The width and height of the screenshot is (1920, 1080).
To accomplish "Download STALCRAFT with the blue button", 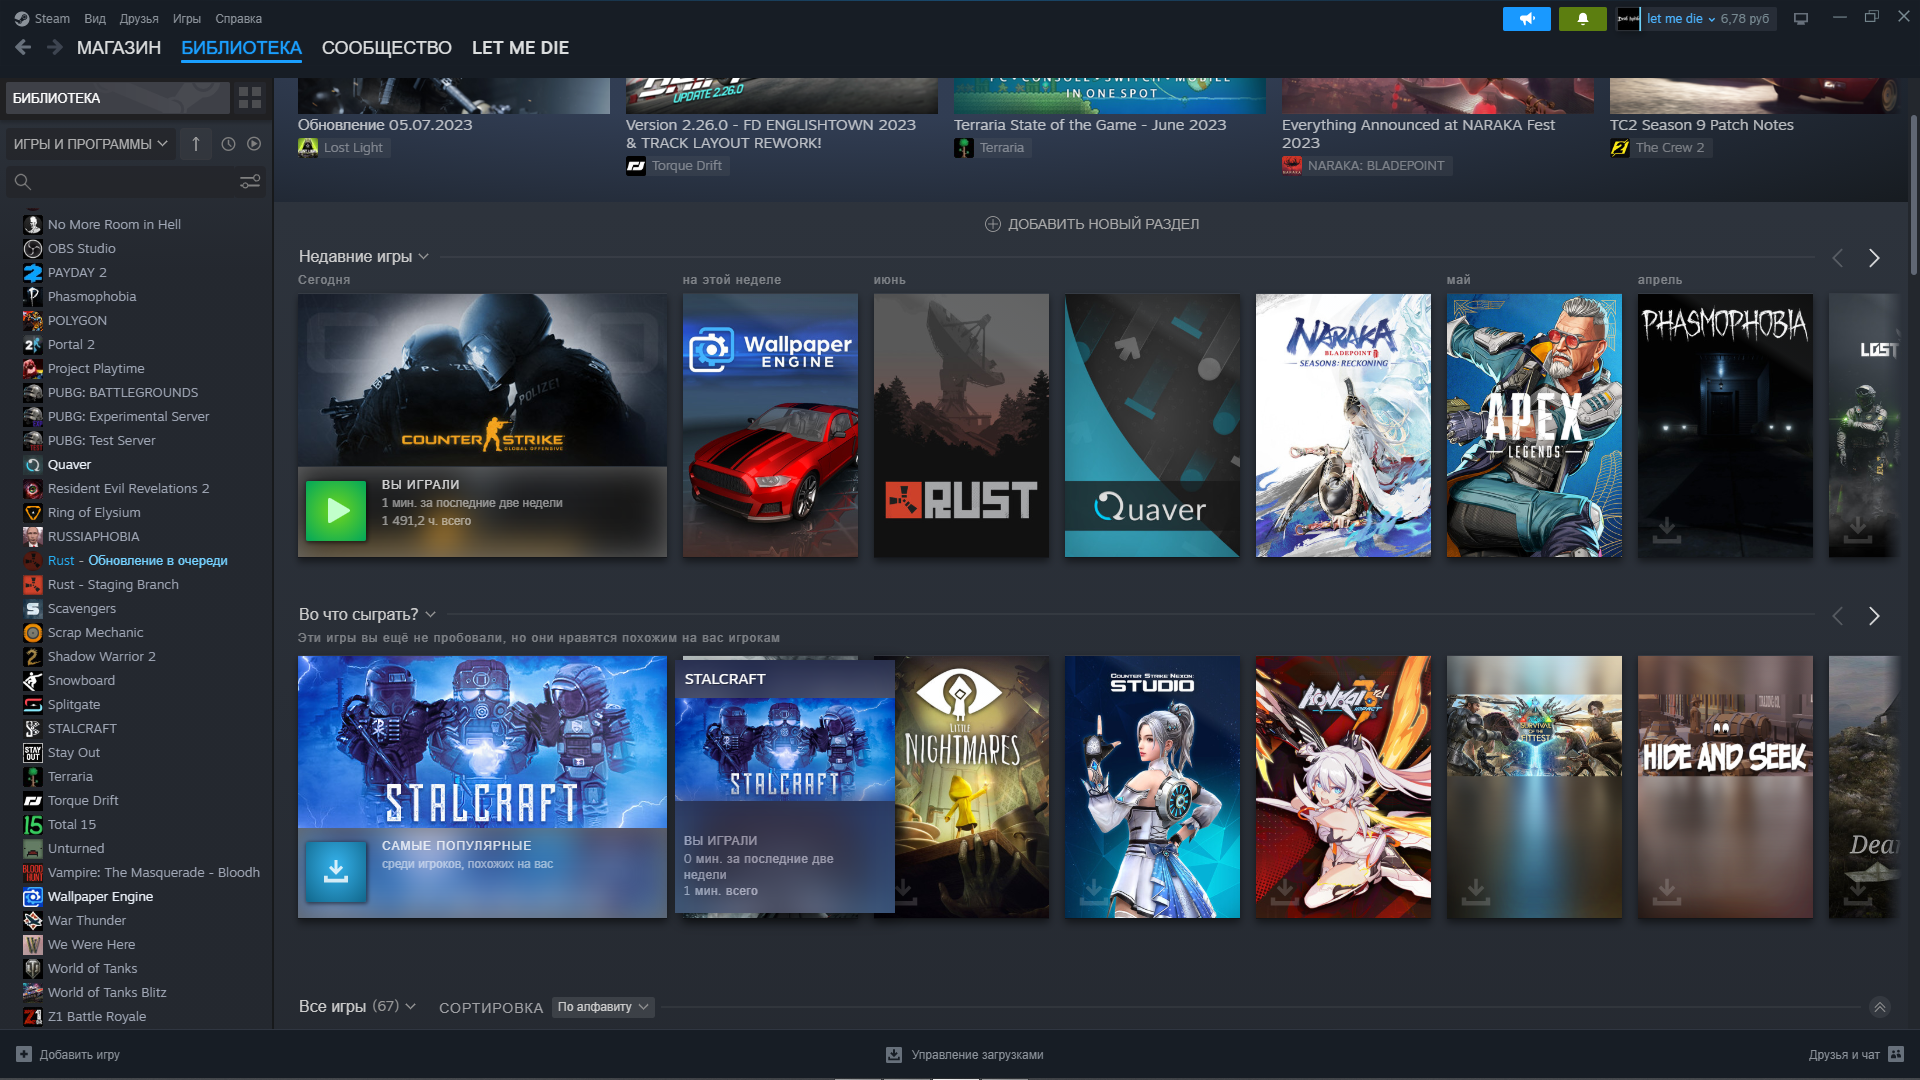I will tap(336, 872).
